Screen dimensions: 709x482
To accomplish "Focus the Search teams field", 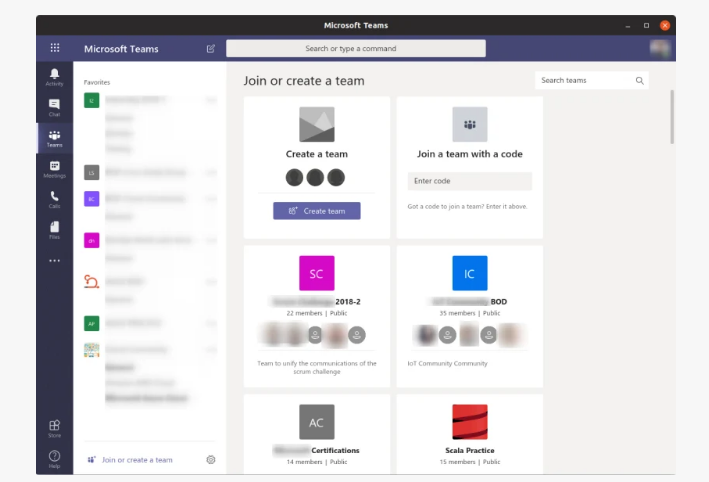I will (x=592, y=80).
